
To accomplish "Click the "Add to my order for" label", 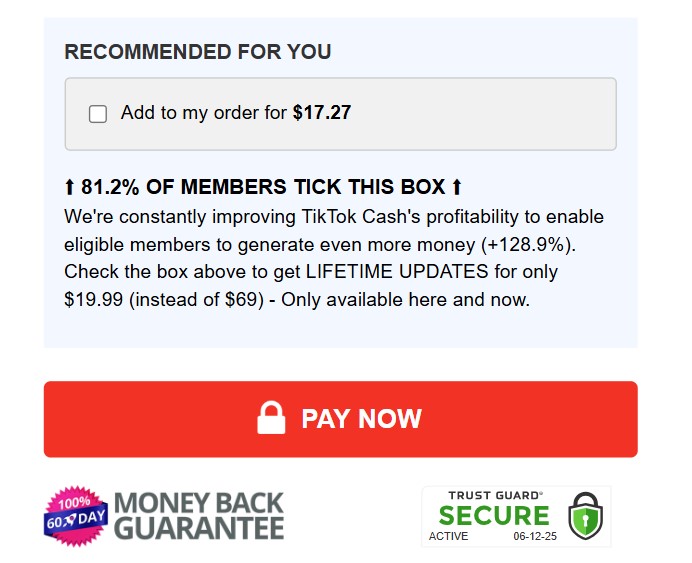I will point(204,113).
